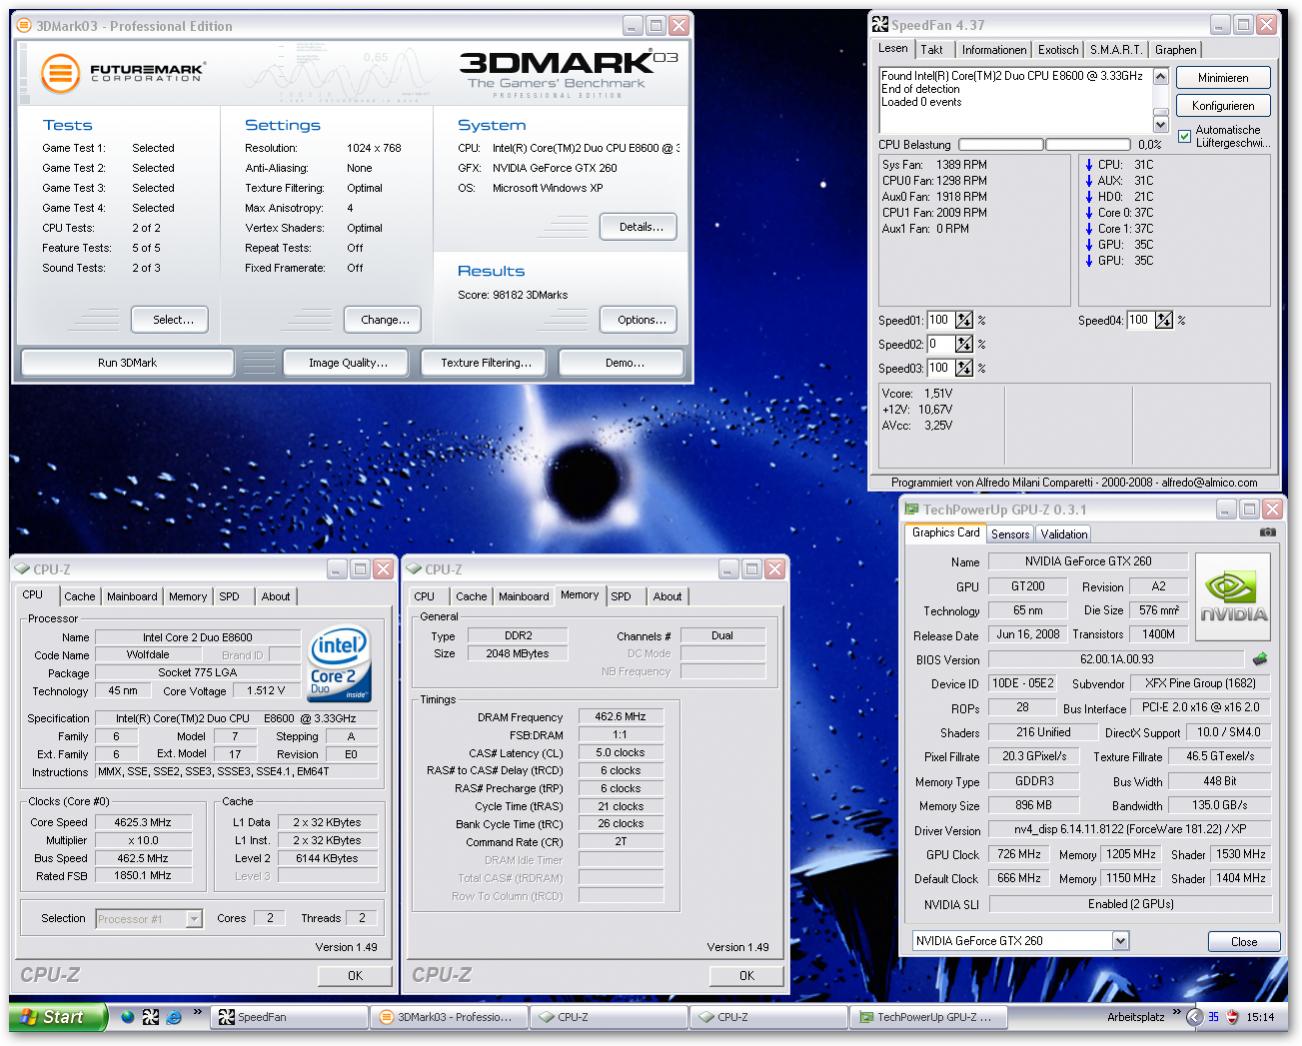Viewport: 1302px width, 1046px height.
Task: Click the red shield tray icon
Action: 1233,1017
